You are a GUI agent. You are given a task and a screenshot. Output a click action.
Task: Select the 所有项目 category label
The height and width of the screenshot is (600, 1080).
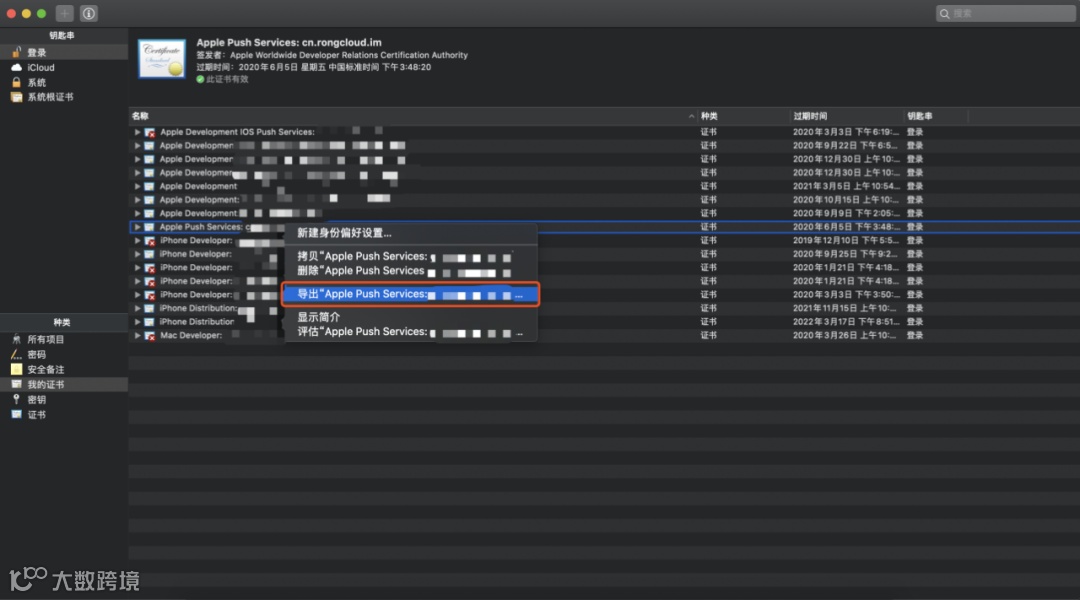coord(45,339)
